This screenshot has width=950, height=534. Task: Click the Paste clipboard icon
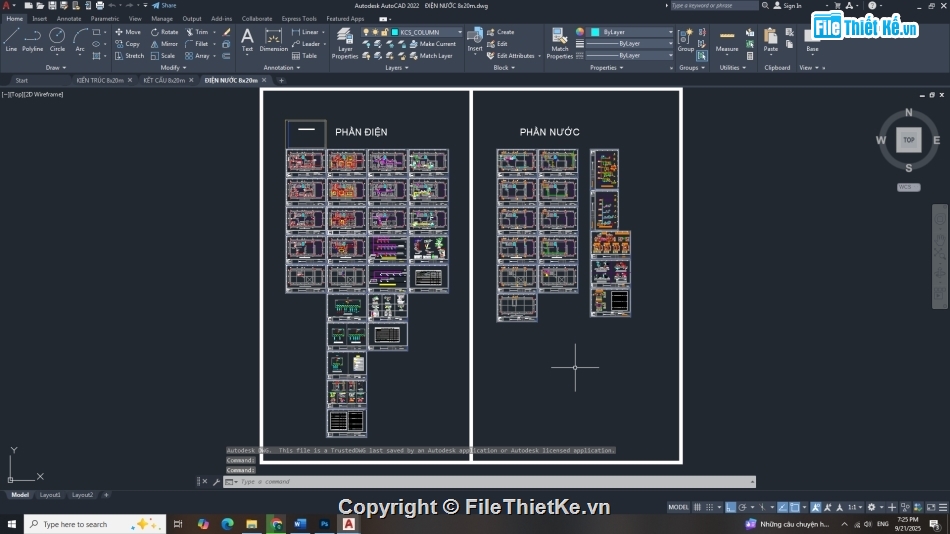pos(770,40)
